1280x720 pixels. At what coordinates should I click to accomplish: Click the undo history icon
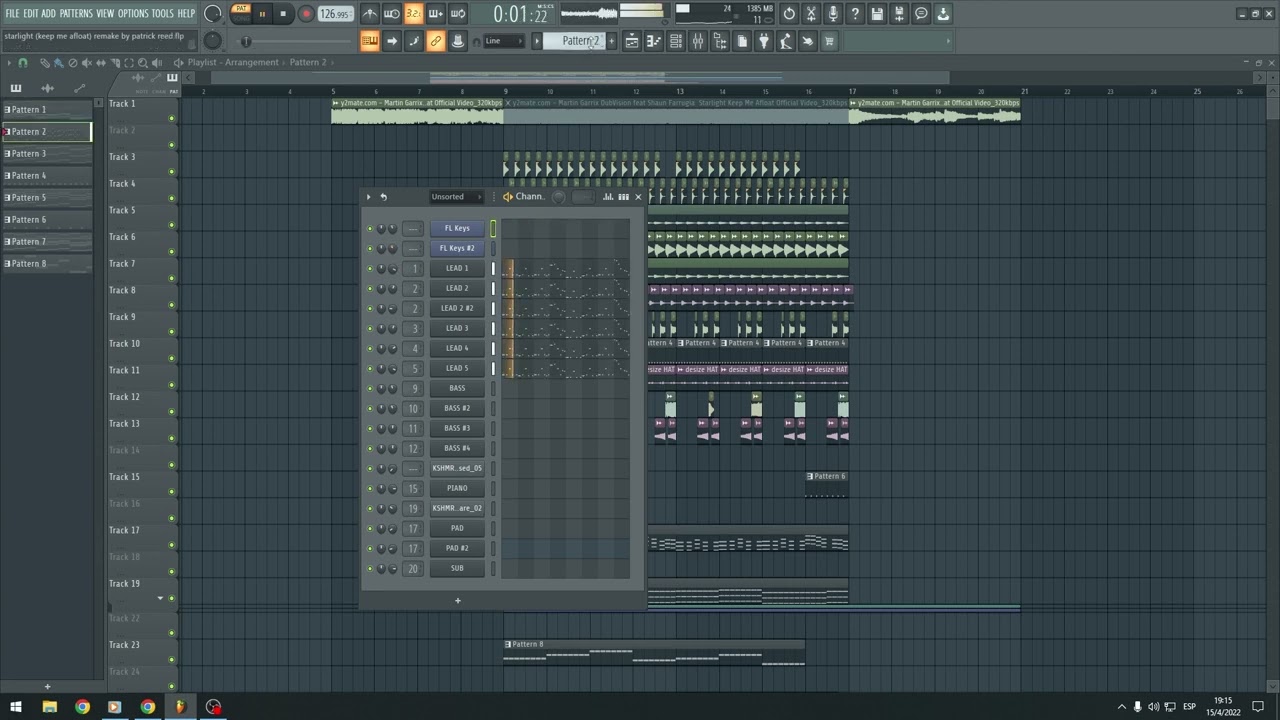pos(789,14)
